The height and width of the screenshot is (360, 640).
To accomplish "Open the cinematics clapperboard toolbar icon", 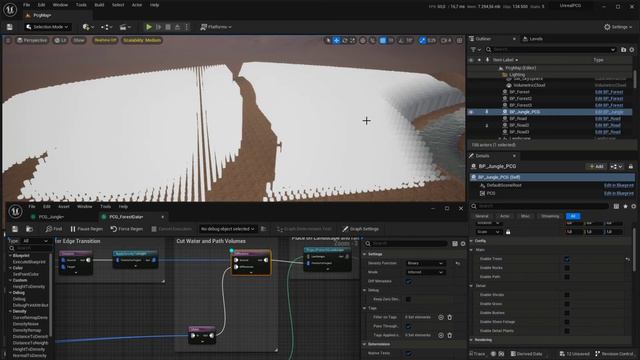I will [125, 27].
